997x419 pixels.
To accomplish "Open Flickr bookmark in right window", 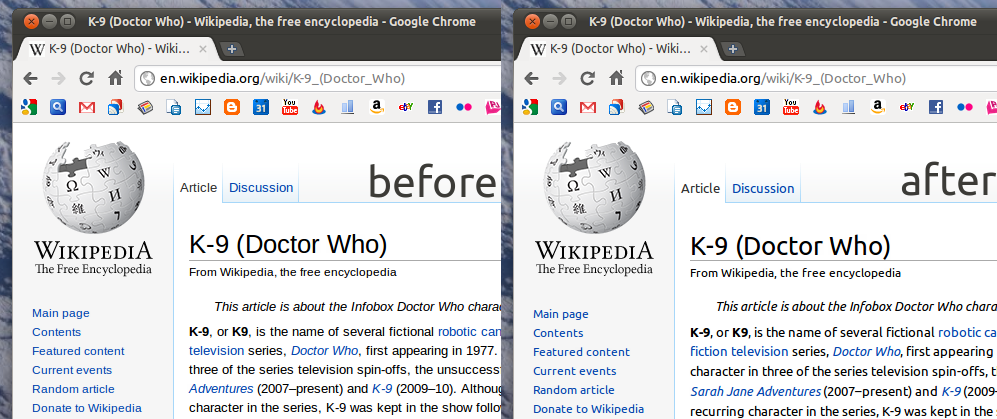I will pos(965,107).
